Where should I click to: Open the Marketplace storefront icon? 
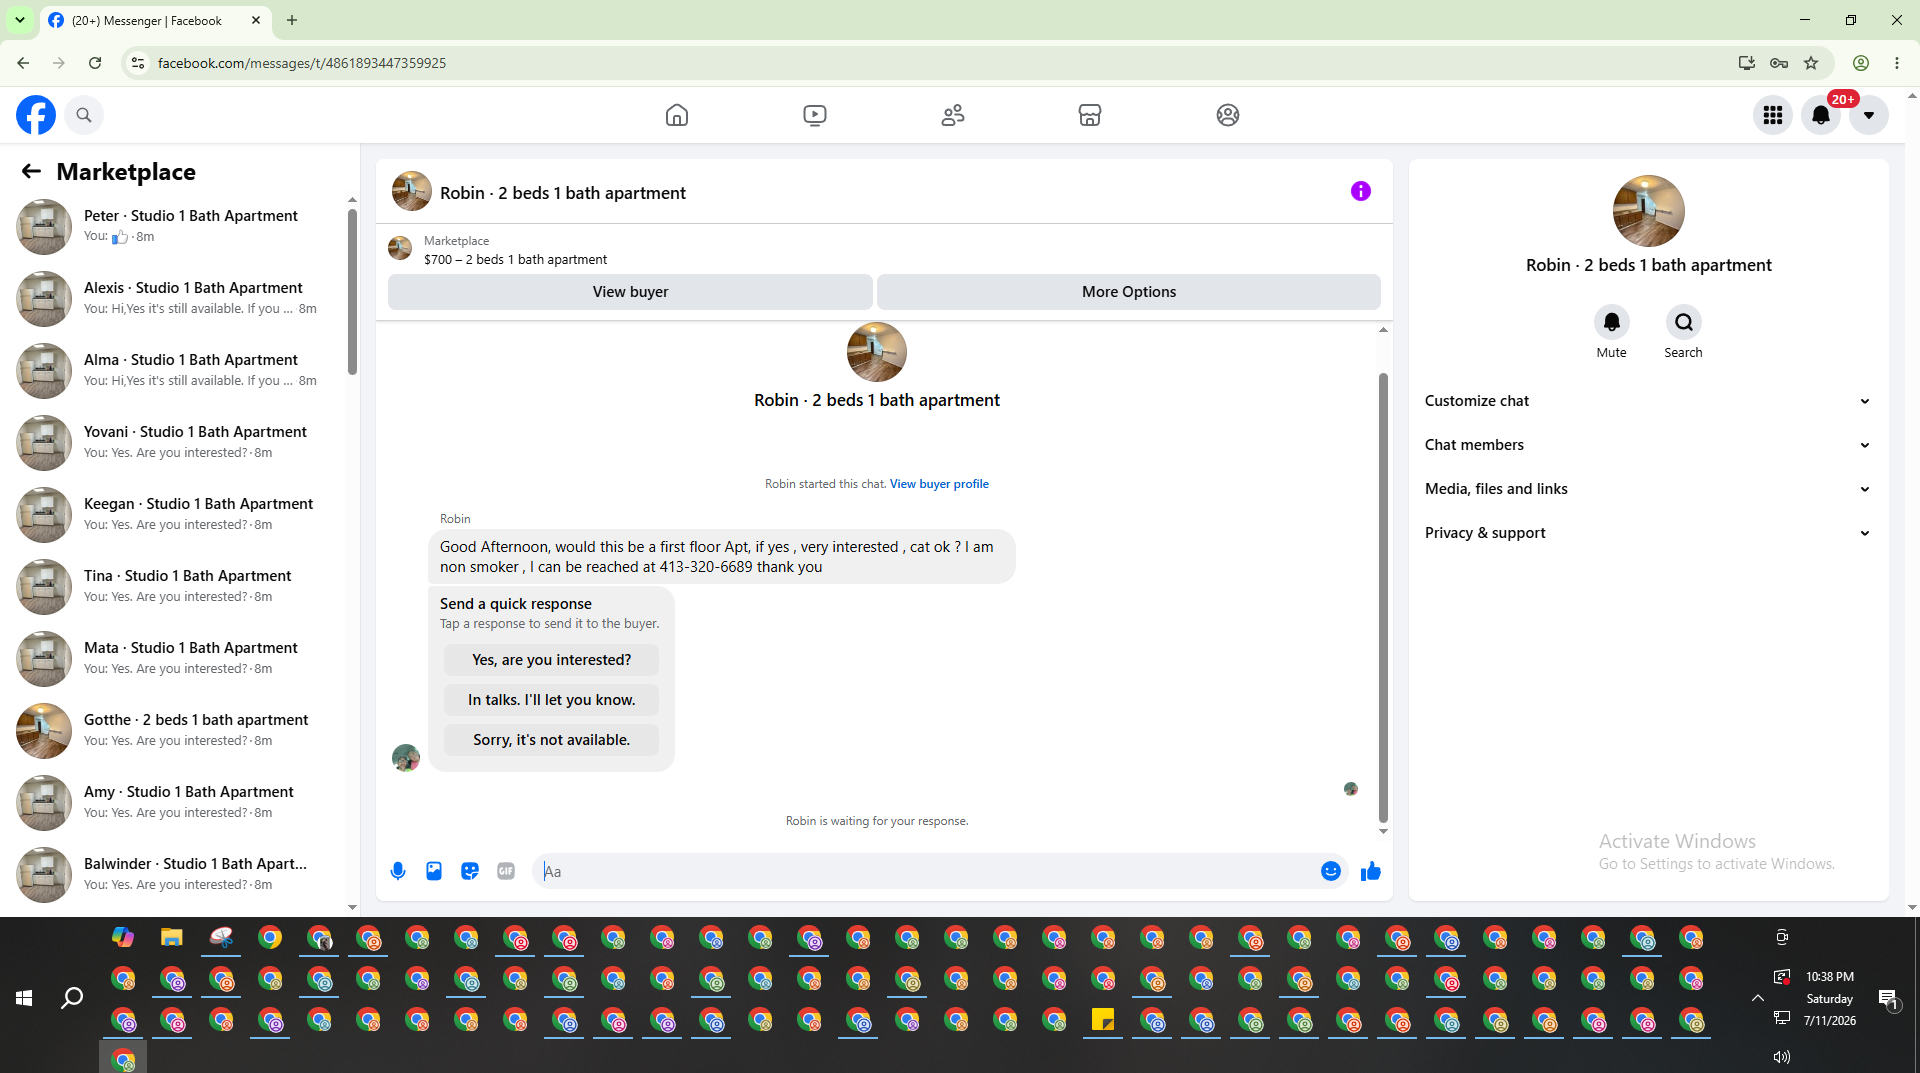[x=1090, y=115]
